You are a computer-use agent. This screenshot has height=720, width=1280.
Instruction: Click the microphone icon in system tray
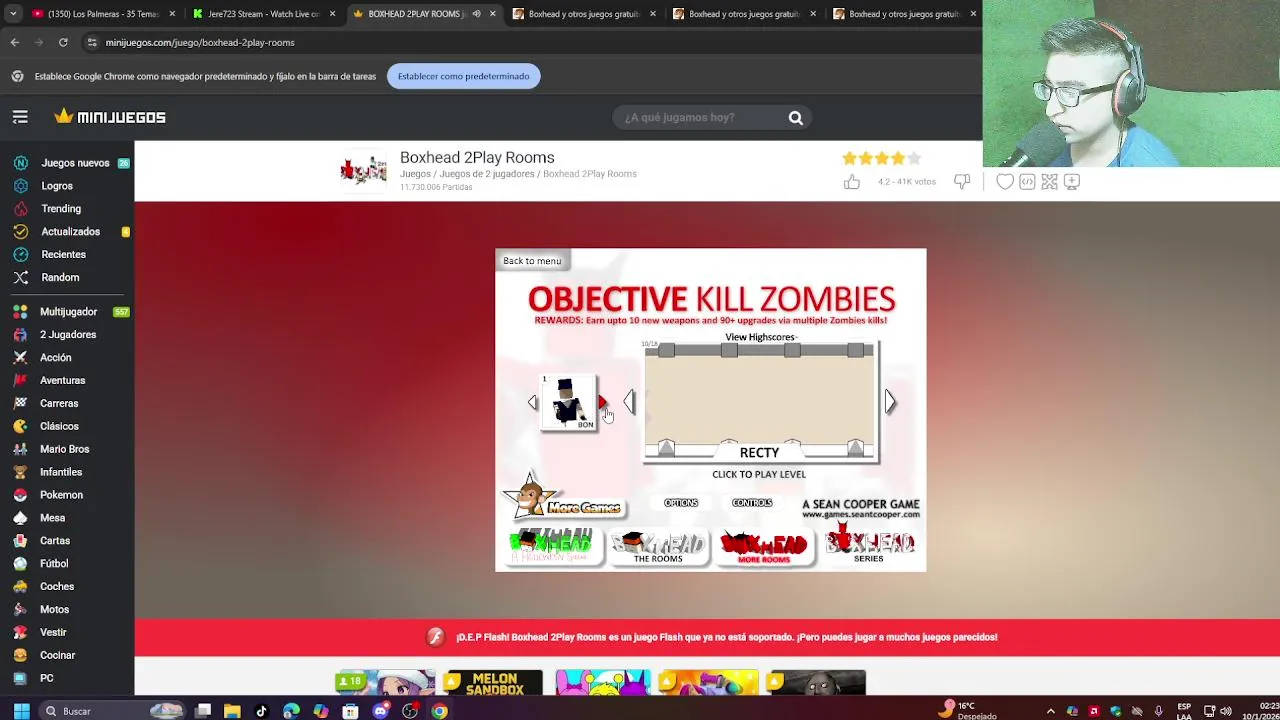1158,711
